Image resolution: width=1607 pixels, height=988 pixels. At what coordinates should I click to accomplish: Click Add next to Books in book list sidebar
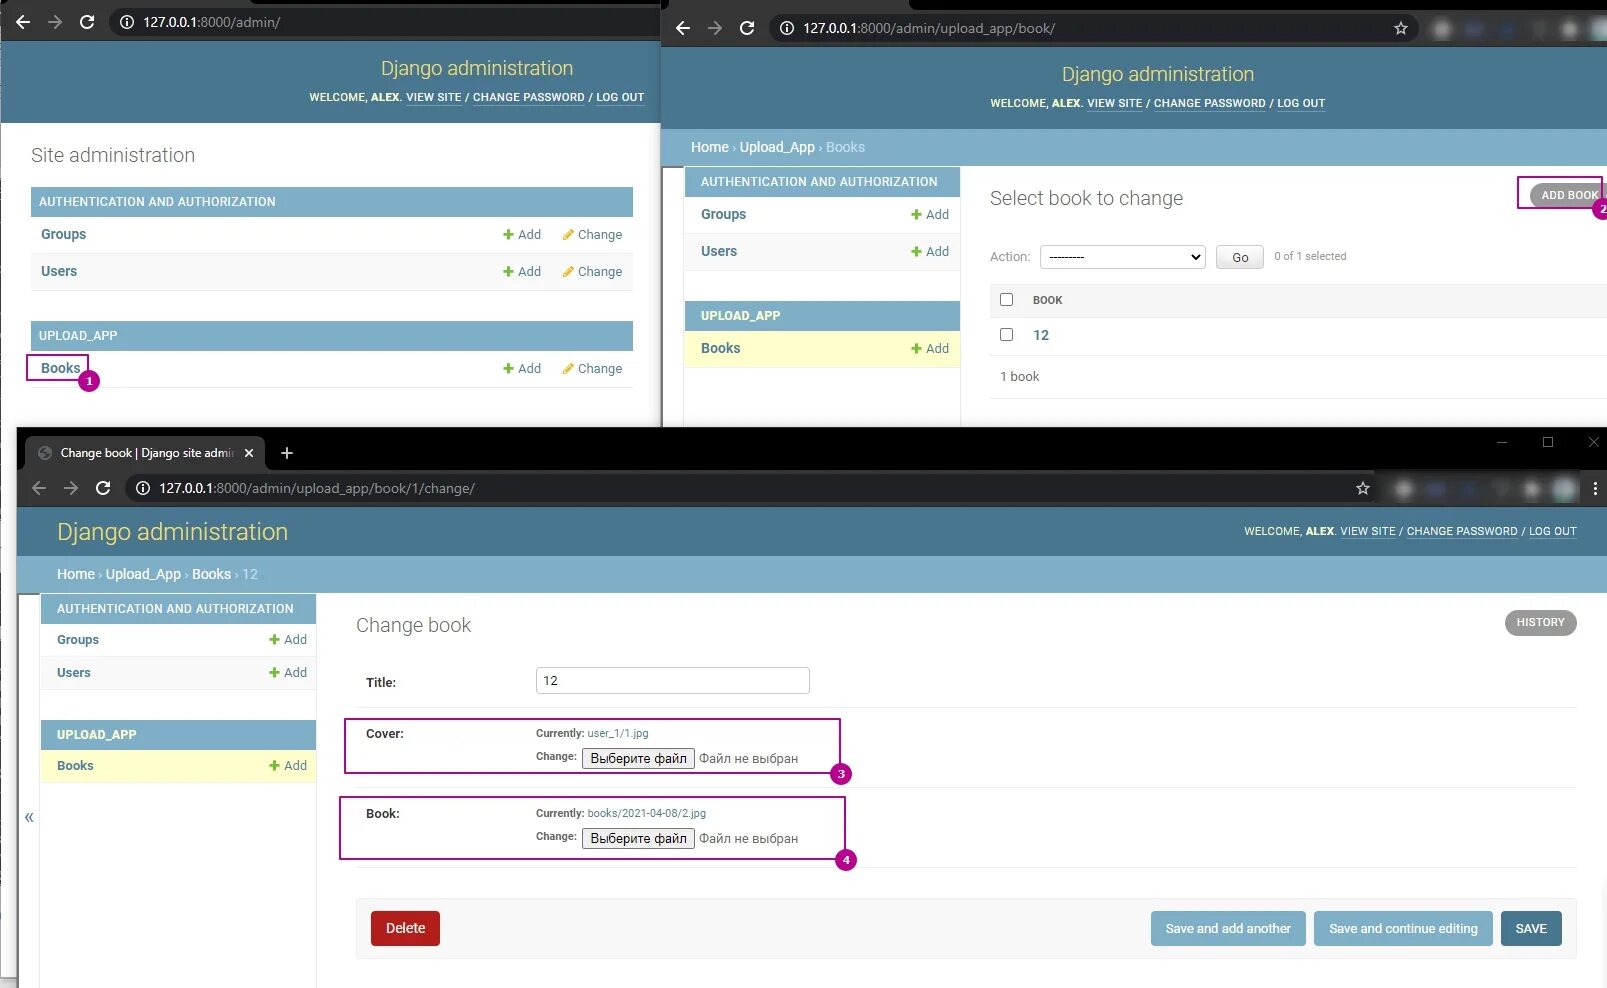[x=930, y=348]
